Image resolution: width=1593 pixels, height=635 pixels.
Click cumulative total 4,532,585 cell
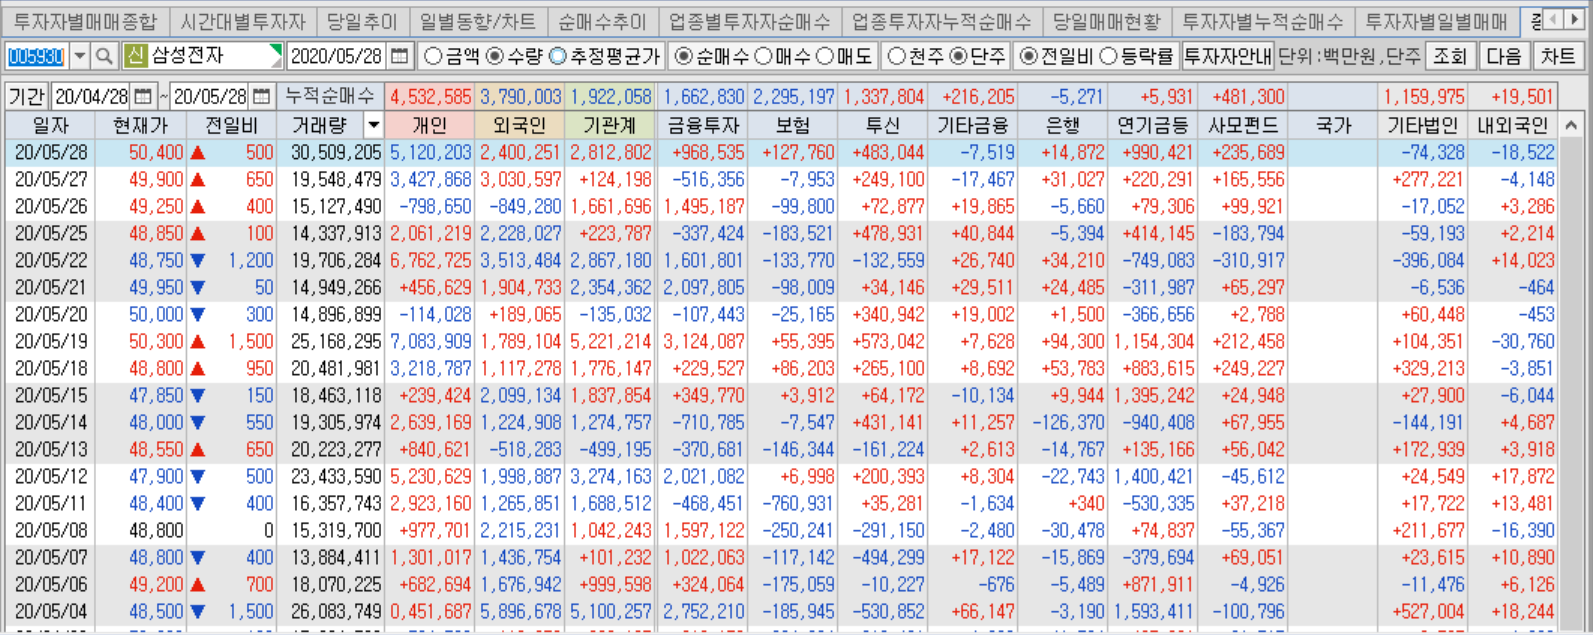click(x=430, y=97)
